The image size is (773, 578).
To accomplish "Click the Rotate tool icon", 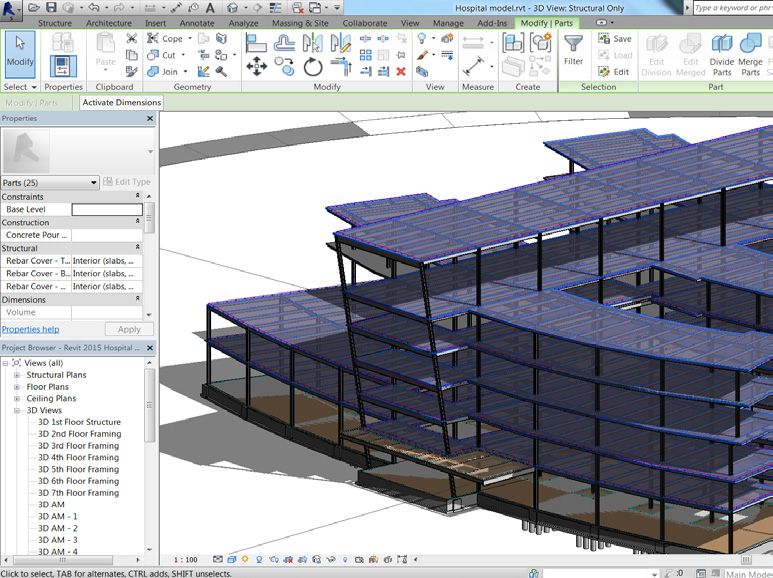I will (313, 66).
